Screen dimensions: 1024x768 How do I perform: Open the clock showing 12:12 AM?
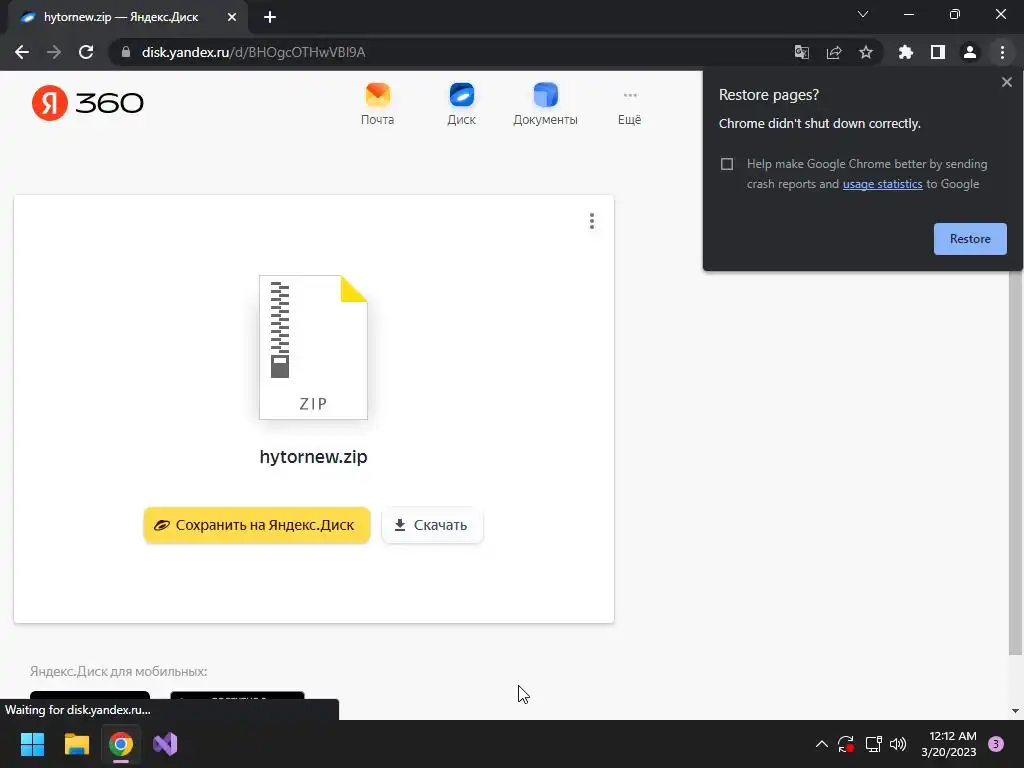949,744
